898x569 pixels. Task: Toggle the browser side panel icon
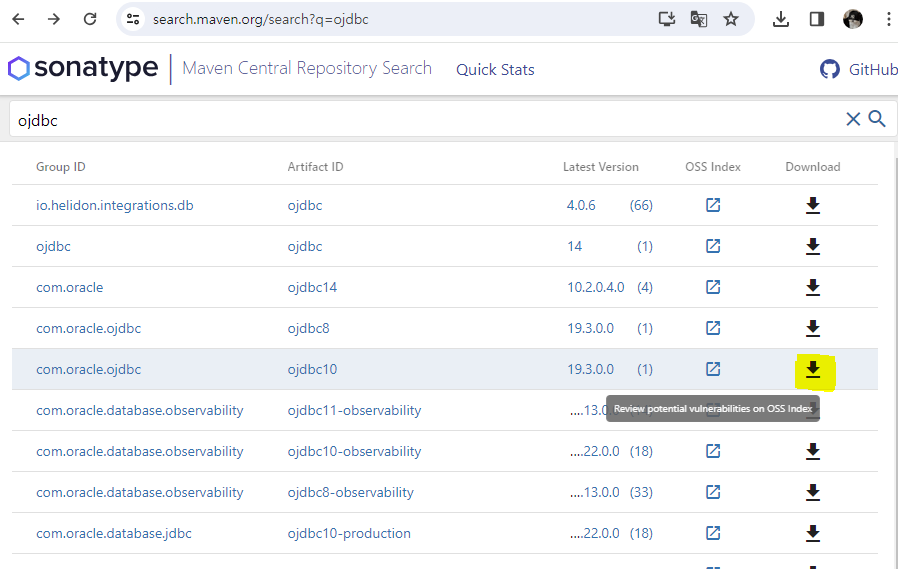817,19
